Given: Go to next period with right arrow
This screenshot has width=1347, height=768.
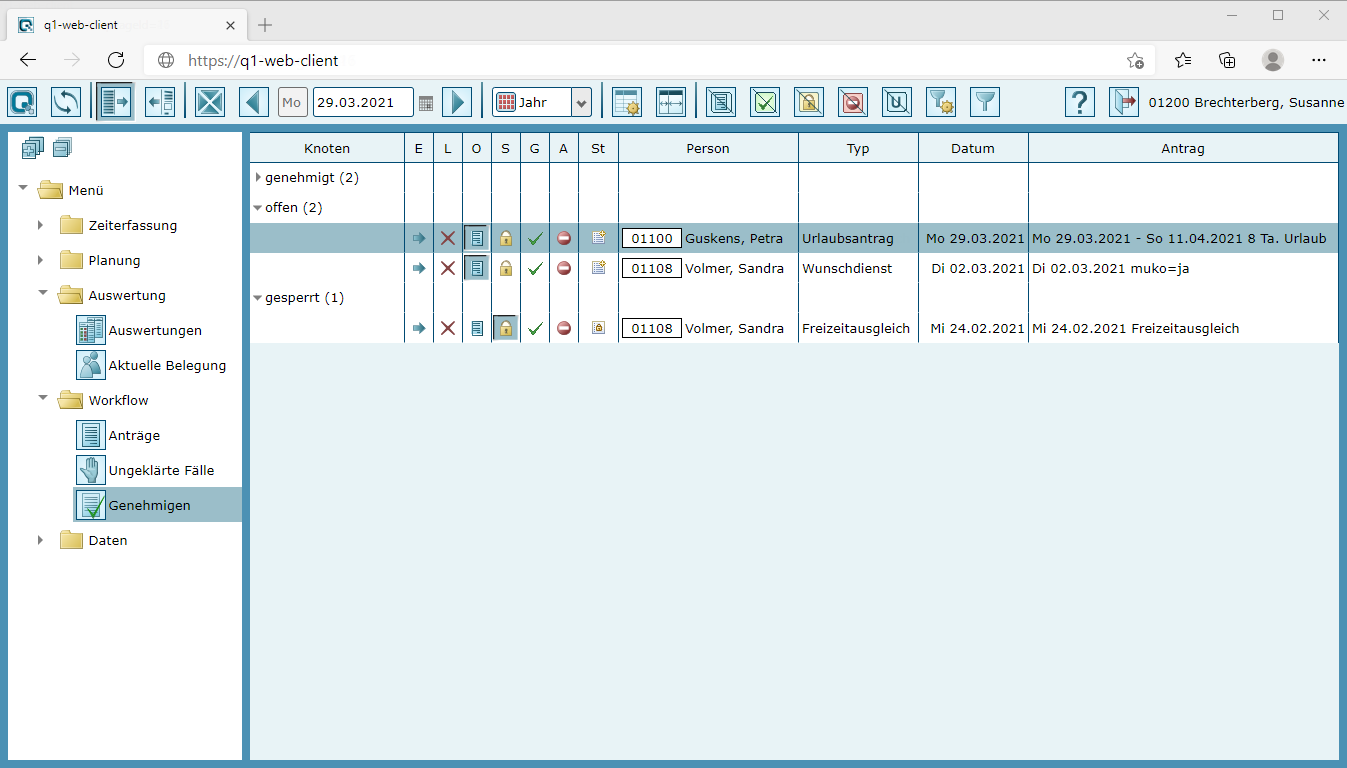Looking at the screenshot, I should click(x=456, y=102).
